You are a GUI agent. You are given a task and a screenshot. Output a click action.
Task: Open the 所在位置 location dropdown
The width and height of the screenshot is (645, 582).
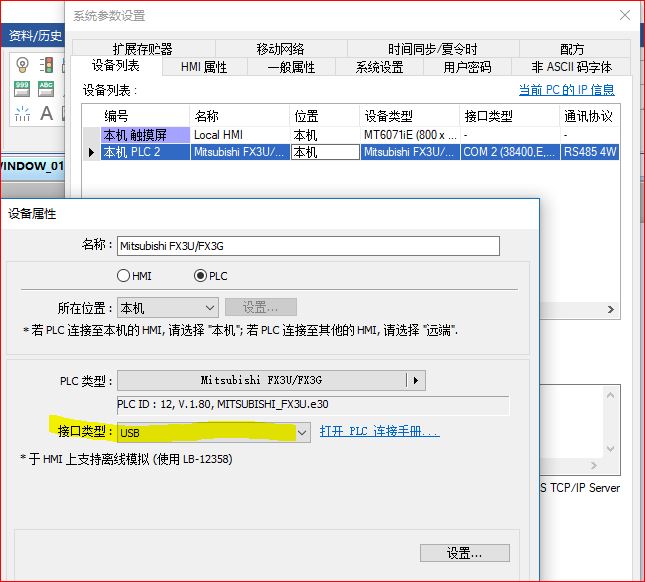click(167, 308)
